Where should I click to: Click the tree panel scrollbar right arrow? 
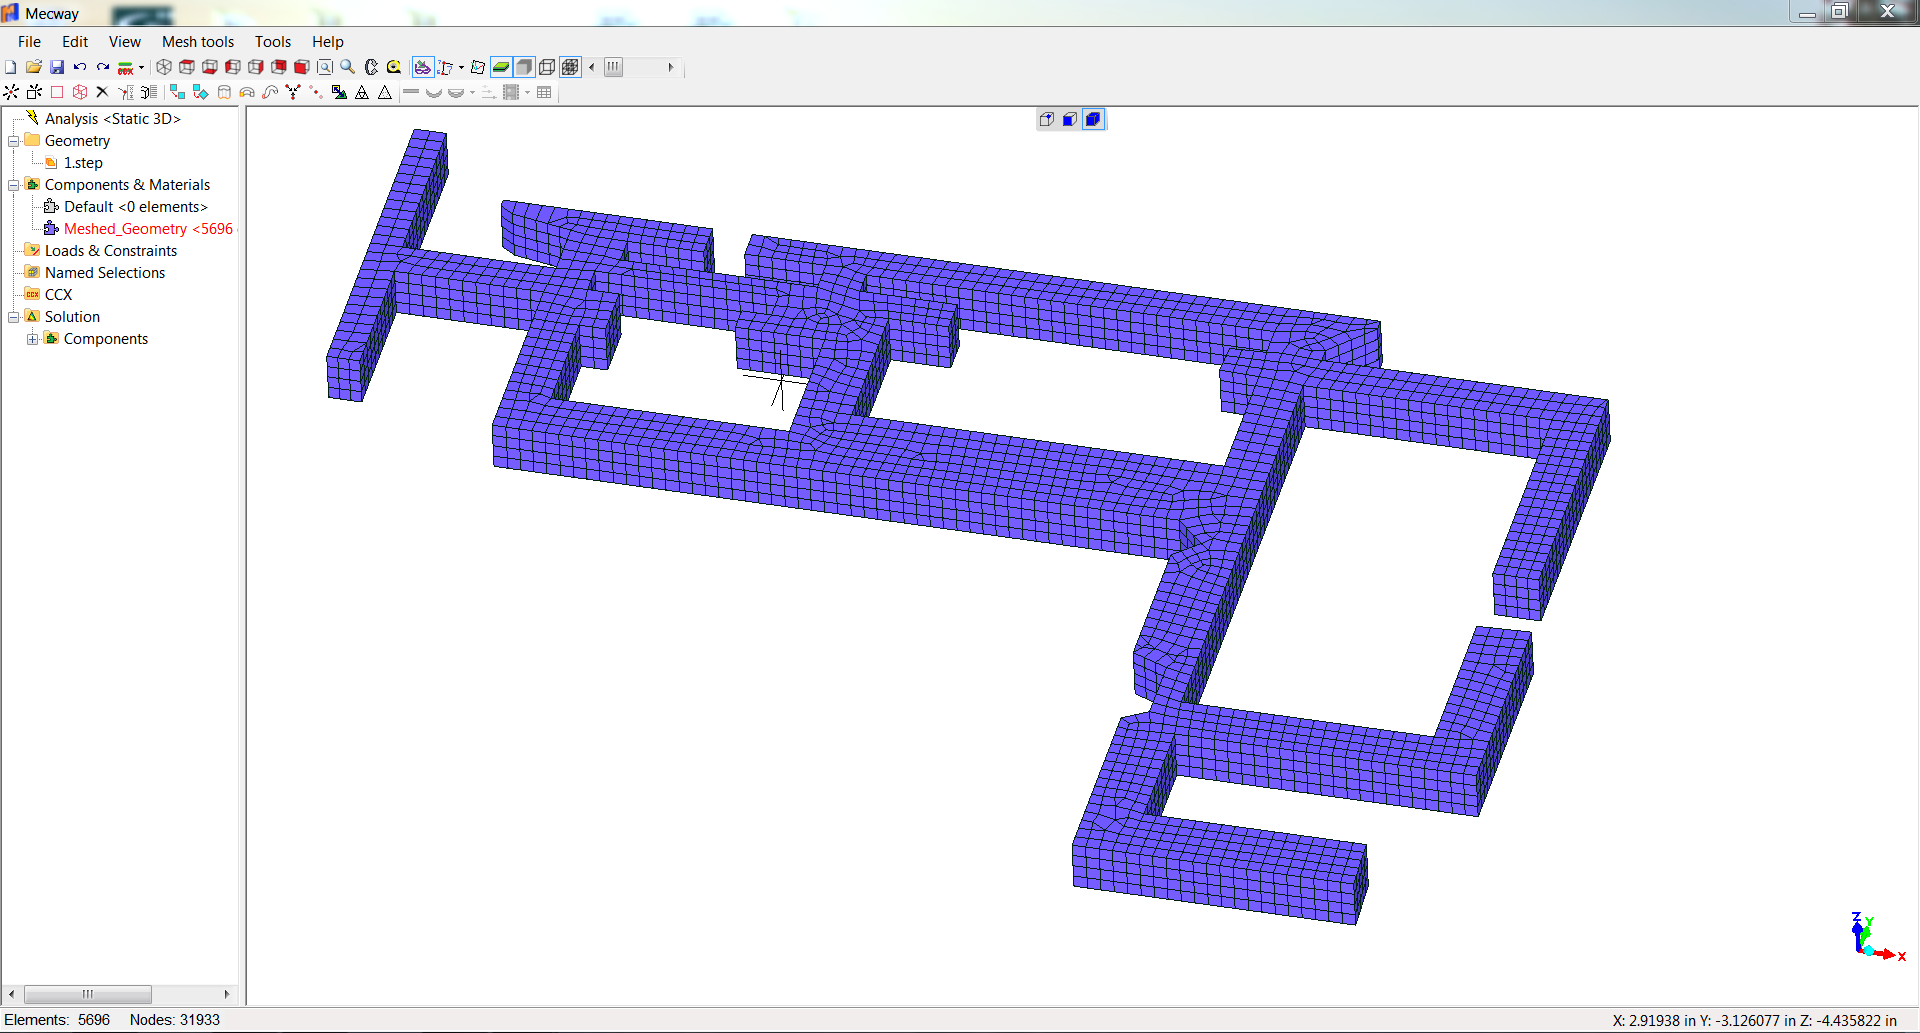(227, 994)
